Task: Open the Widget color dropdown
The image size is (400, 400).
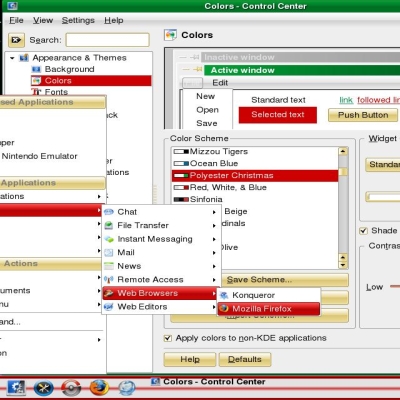Action: tap(383, 165)
